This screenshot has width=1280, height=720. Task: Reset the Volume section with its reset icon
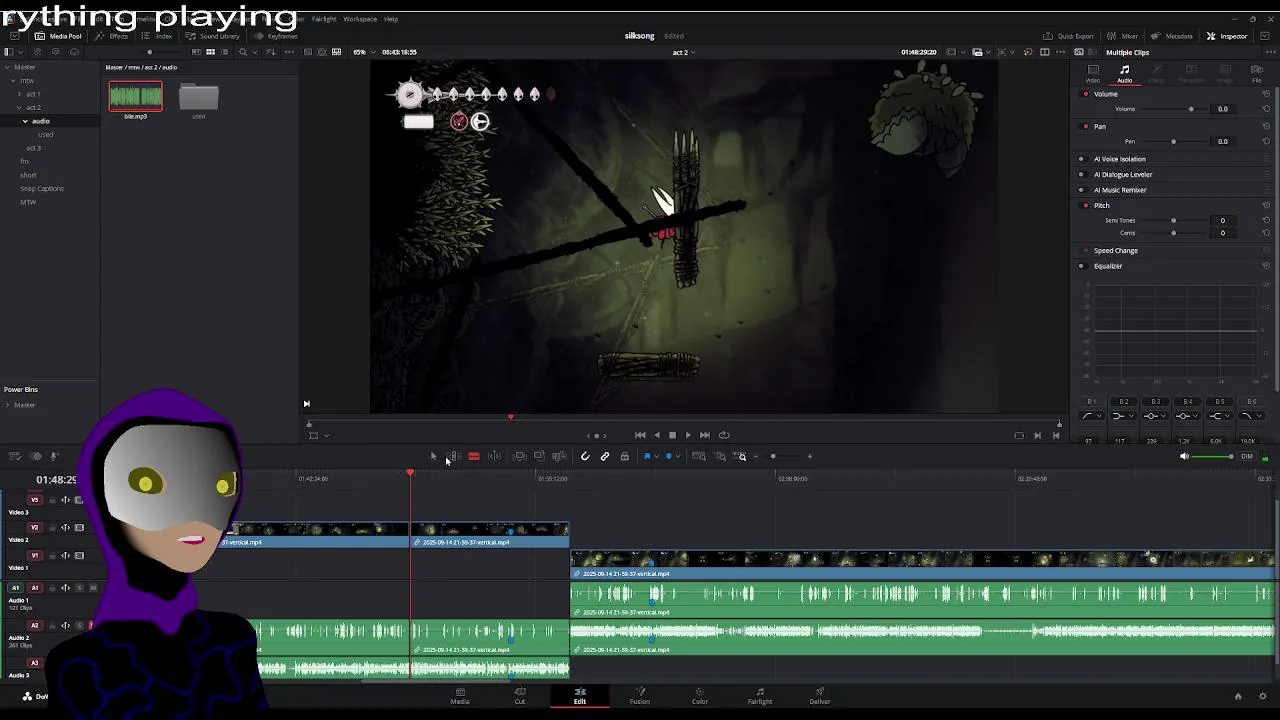pos(1266,94)
